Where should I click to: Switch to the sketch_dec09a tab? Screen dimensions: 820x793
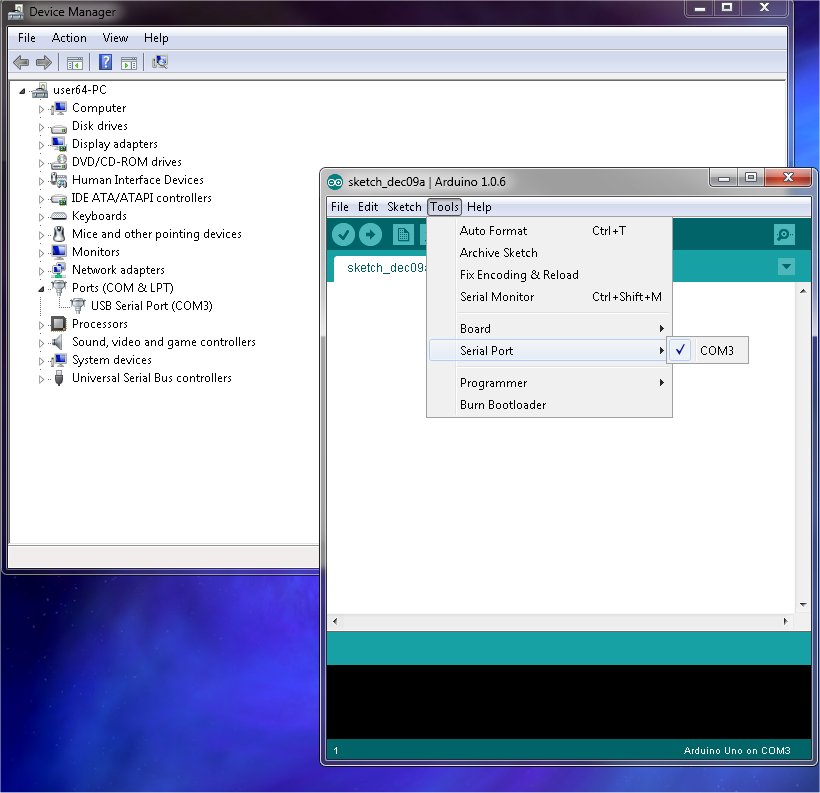[x=381, y=268]
